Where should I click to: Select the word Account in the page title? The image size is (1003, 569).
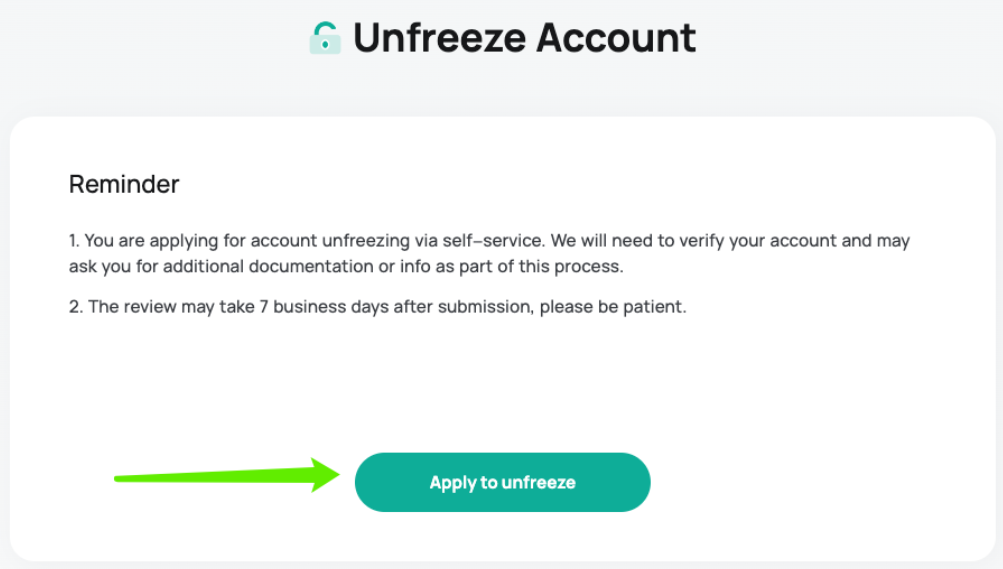click(x=616, y=38)
